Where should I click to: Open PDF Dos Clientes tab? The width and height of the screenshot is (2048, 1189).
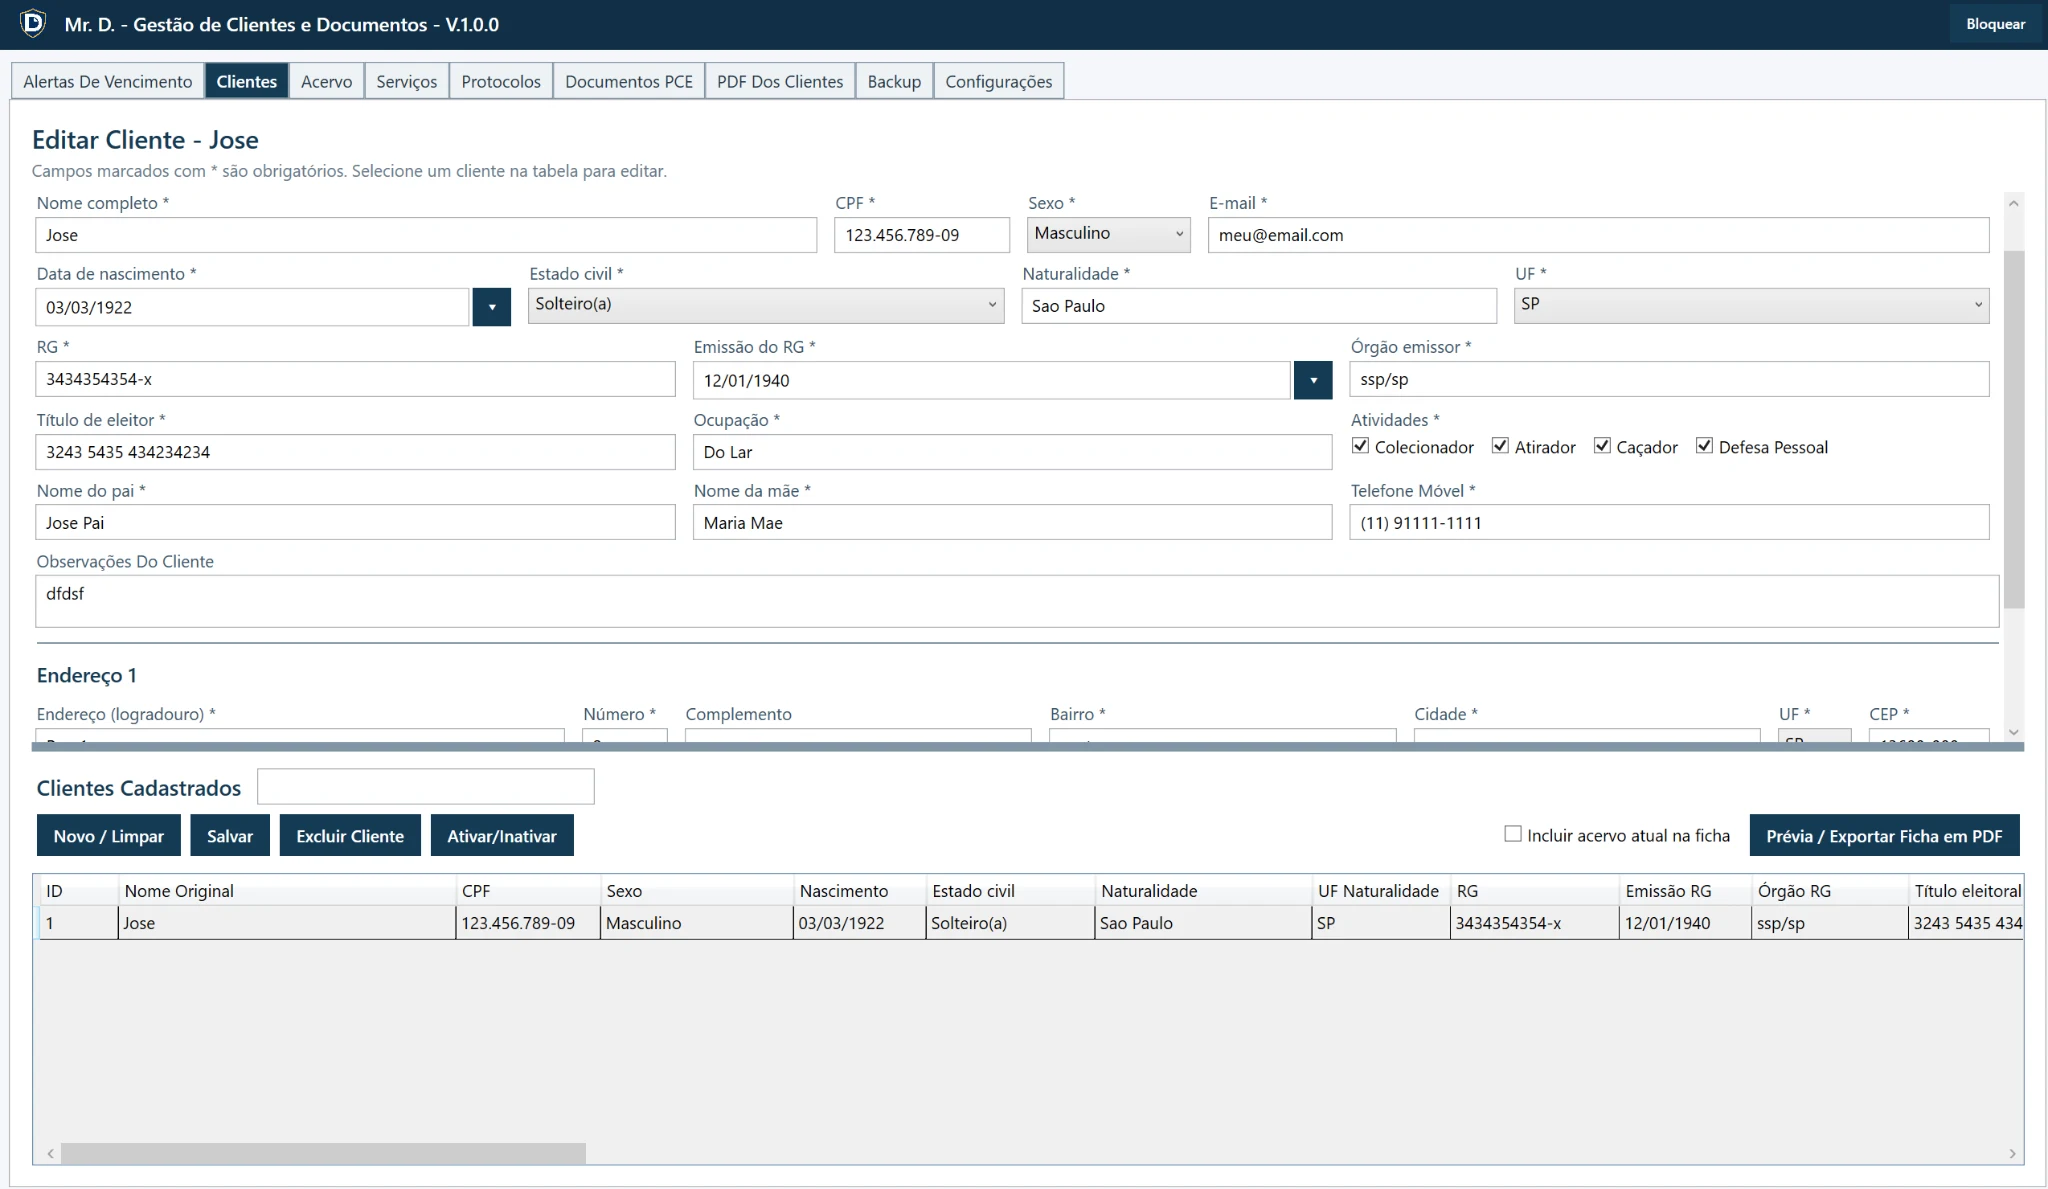tap(780, 81)
